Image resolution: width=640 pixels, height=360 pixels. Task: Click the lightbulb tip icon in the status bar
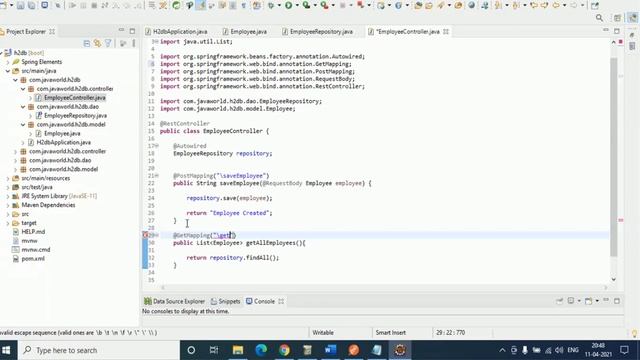pyautogui.click(x=634, y=333)
